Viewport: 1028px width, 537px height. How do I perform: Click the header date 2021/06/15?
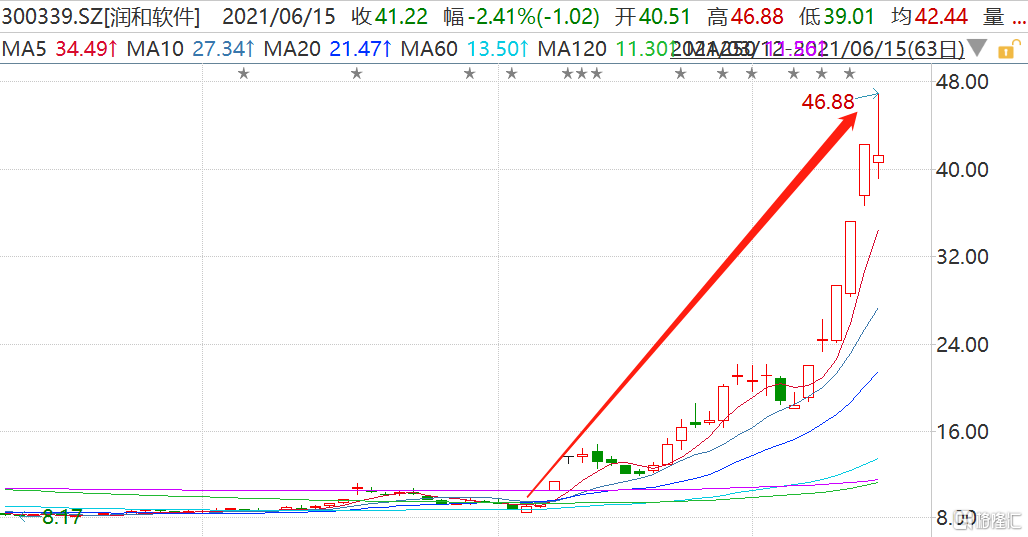tap(279, 16)
